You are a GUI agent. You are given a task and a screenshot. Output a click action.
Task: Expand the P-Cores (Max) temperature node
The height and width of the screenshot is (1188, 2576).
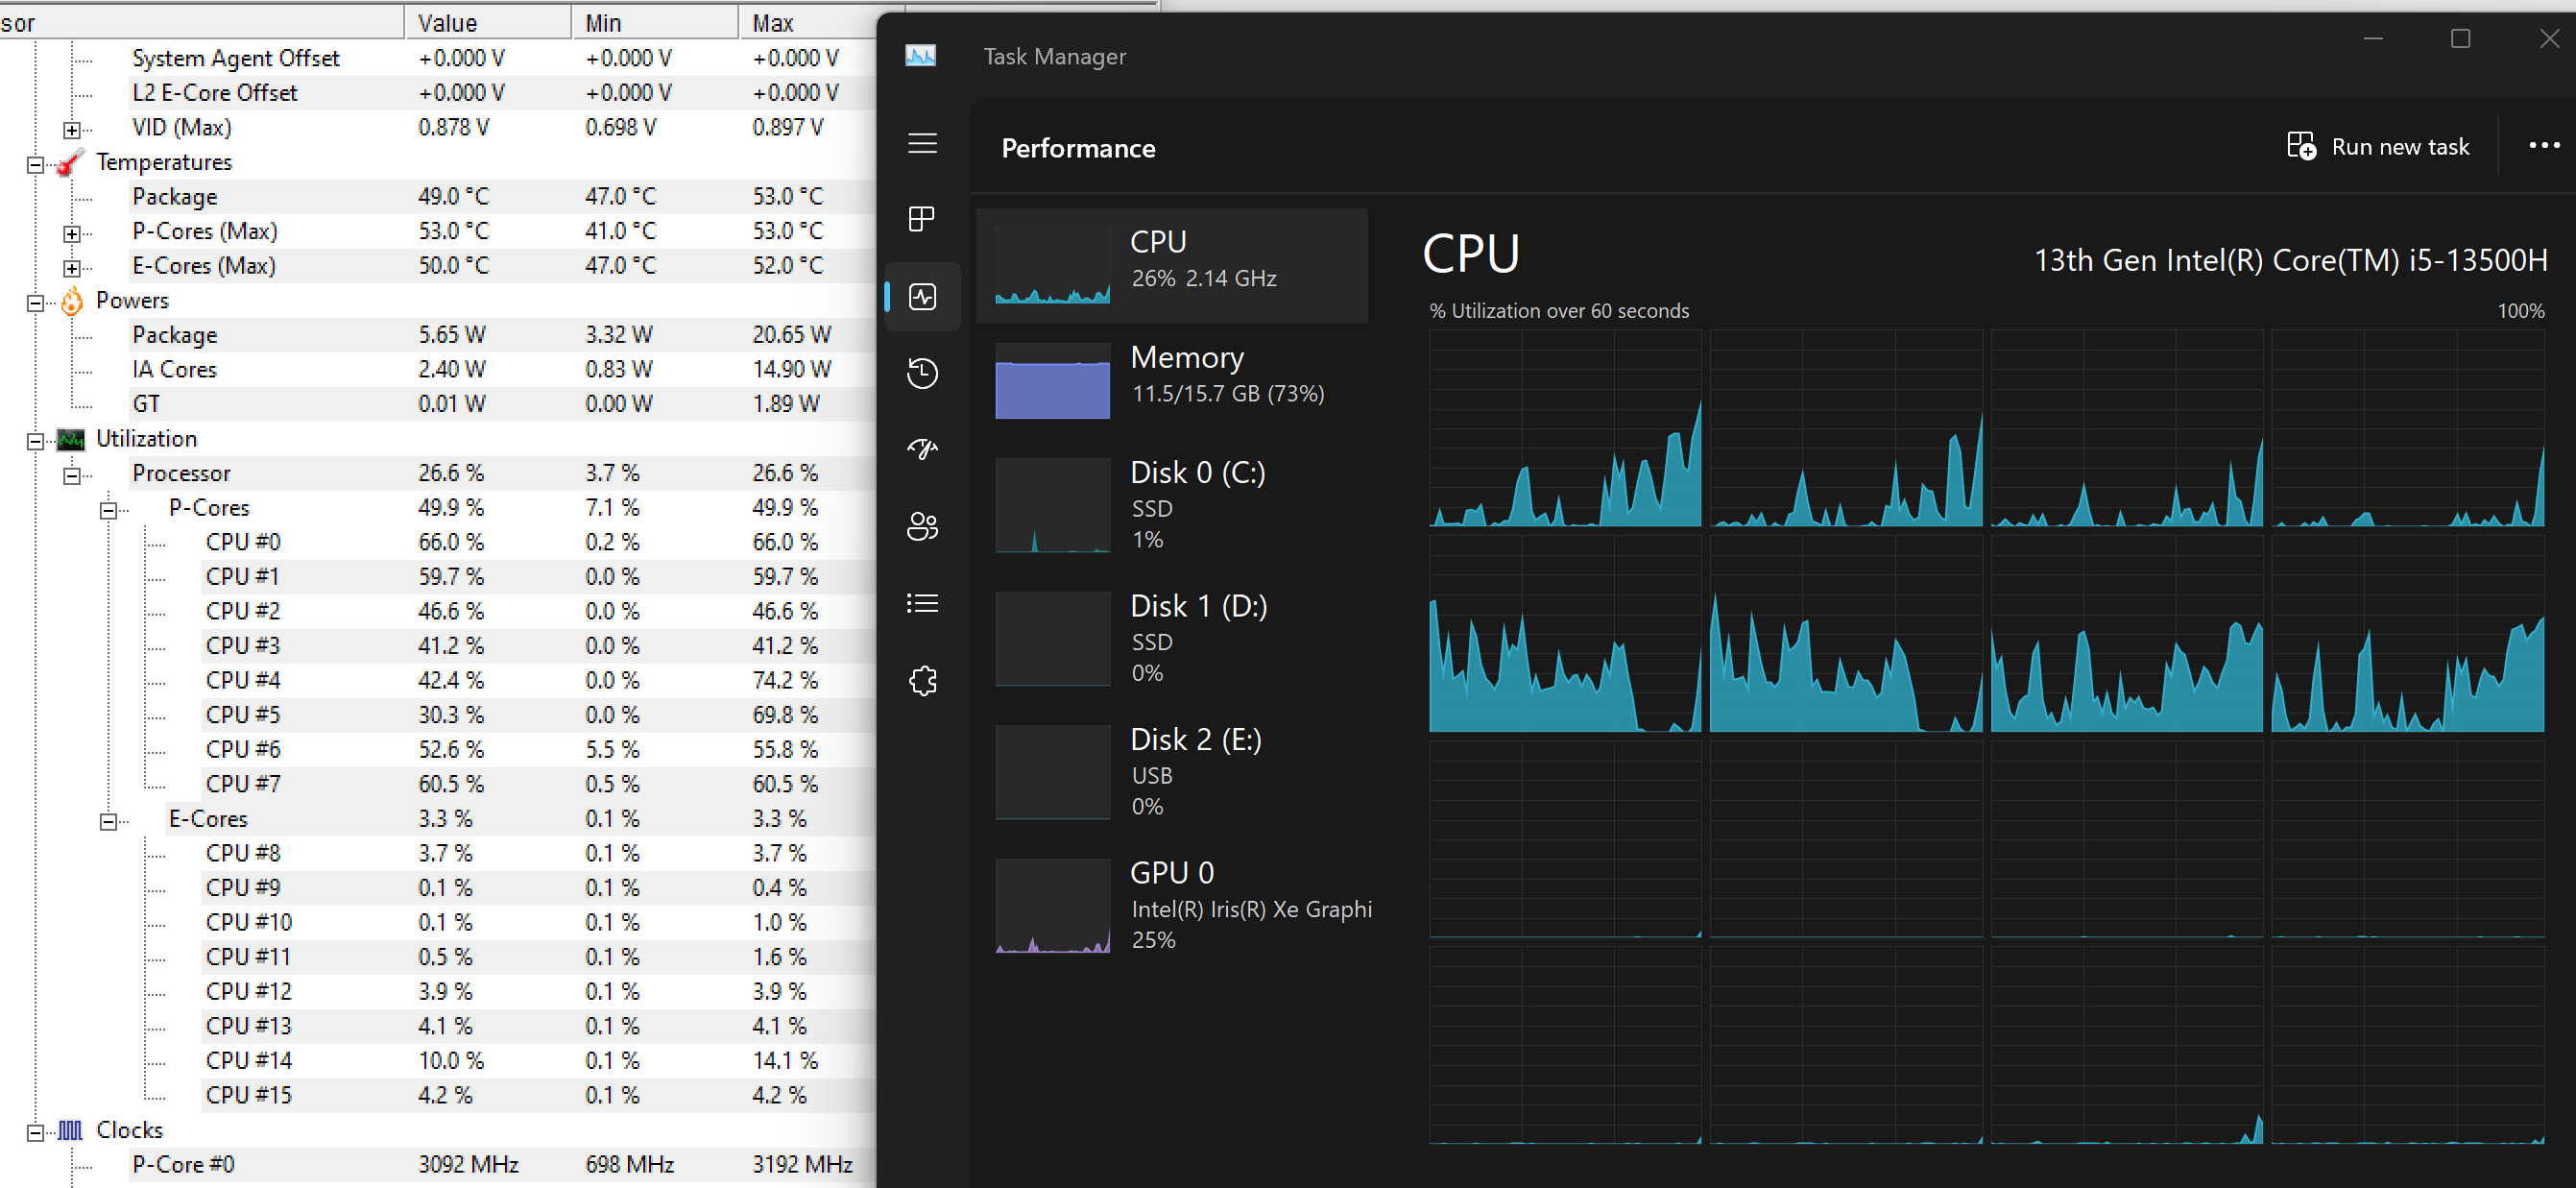[72, 234]
